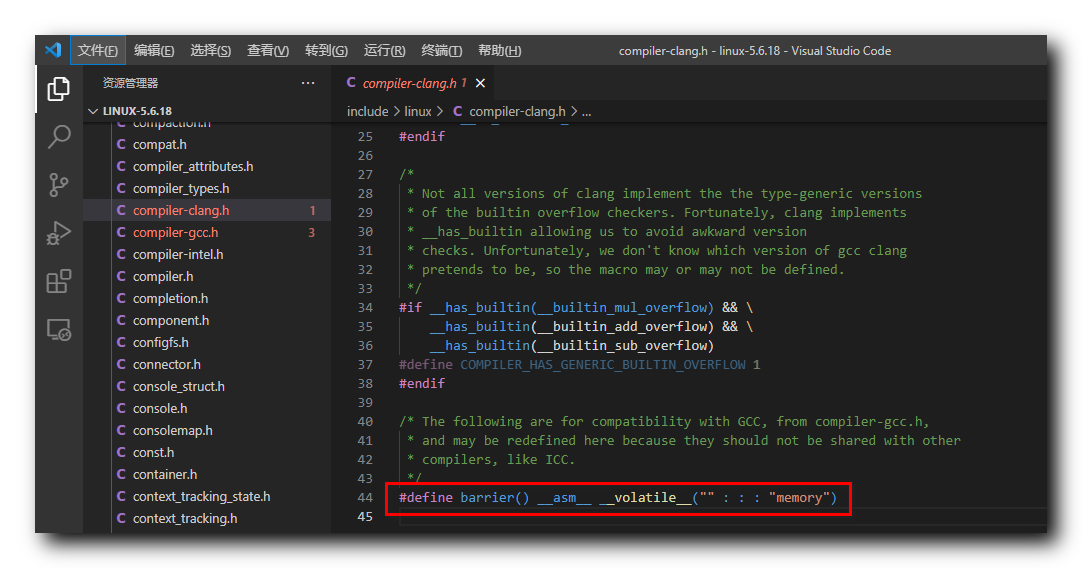Open the Source Control view icon
Image resolution: width=1082 pixels, height=568 pixels.
59,185
